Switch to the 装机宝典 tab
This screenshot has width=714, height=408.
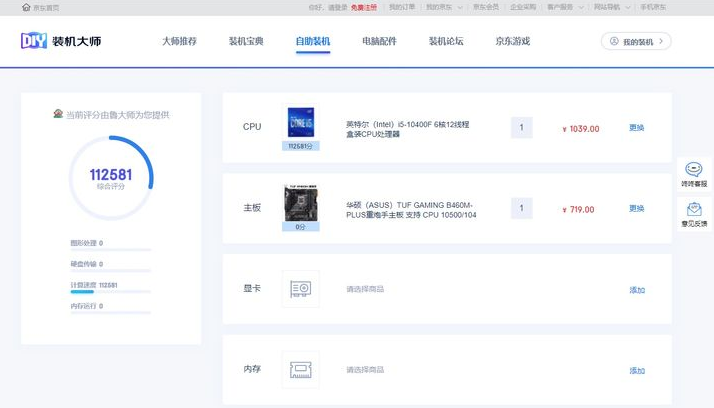click(246, 41)
